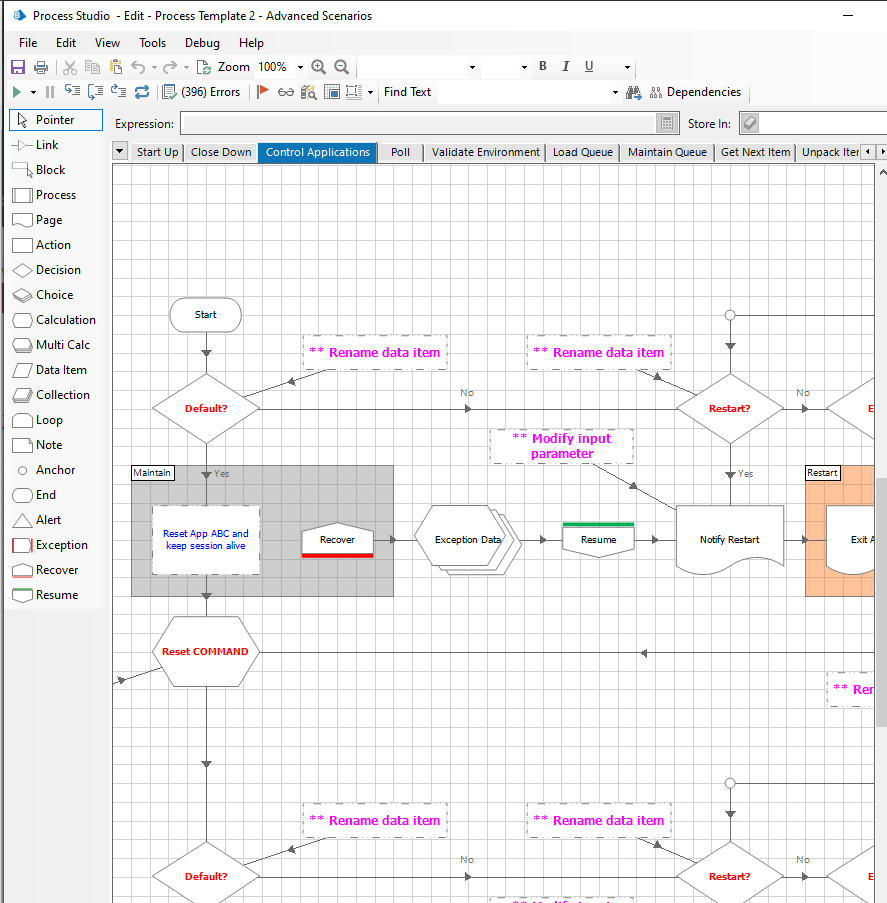The width and height of the screenshot is (887, 903).
Task: Click the Zoom Out magnifier icon
Action: coord(342,67)
